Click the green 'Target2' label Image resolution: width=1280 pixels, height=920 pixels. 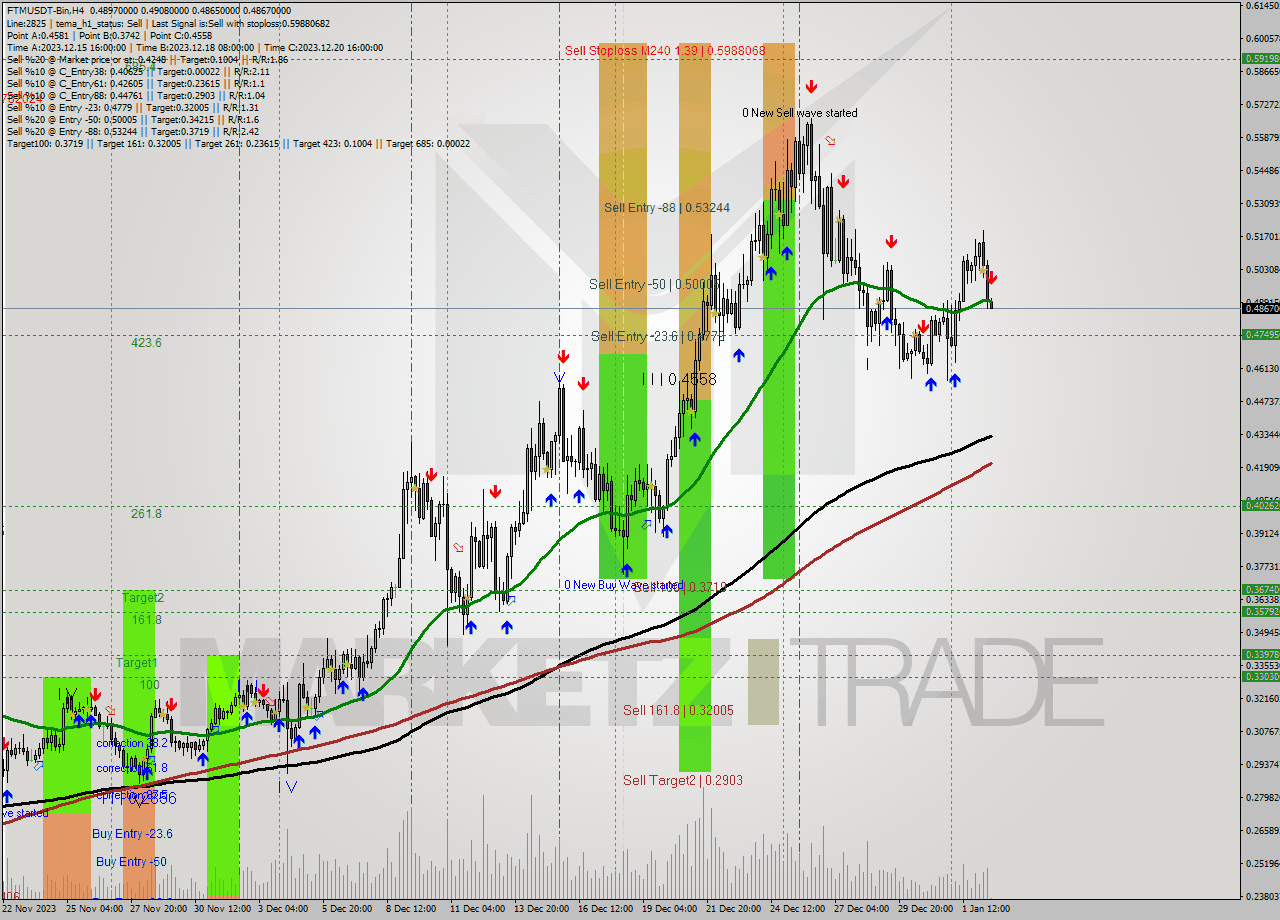[x=143, y=598]
